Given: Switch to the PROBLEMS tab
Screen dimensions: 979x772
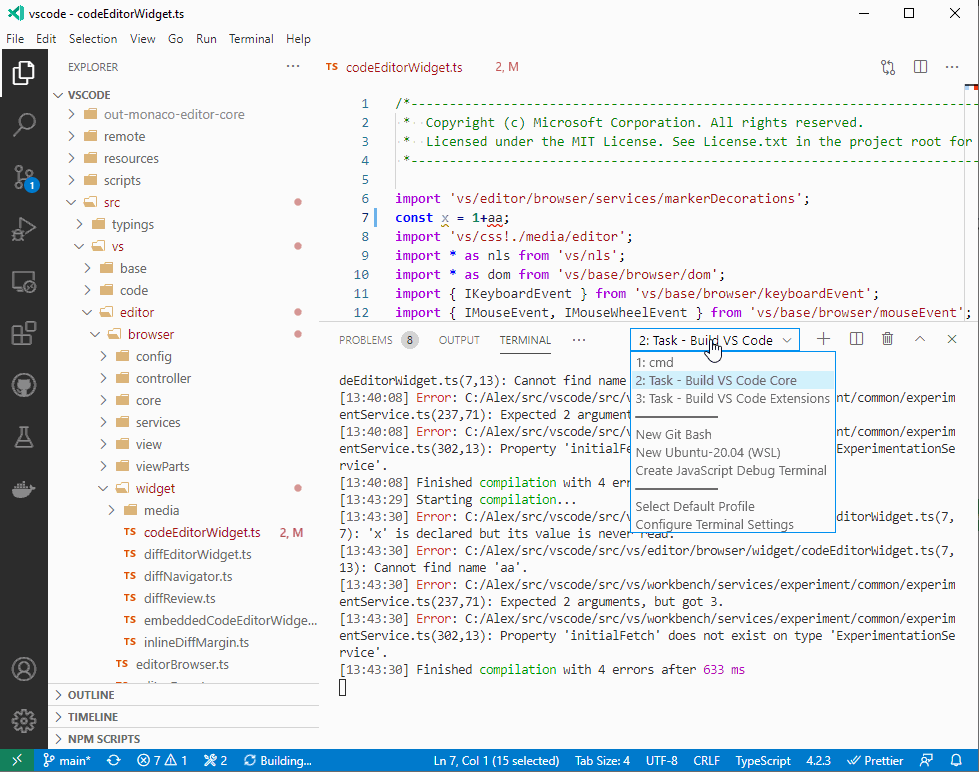Looking at the screenshot, I should tap(366, 340).
